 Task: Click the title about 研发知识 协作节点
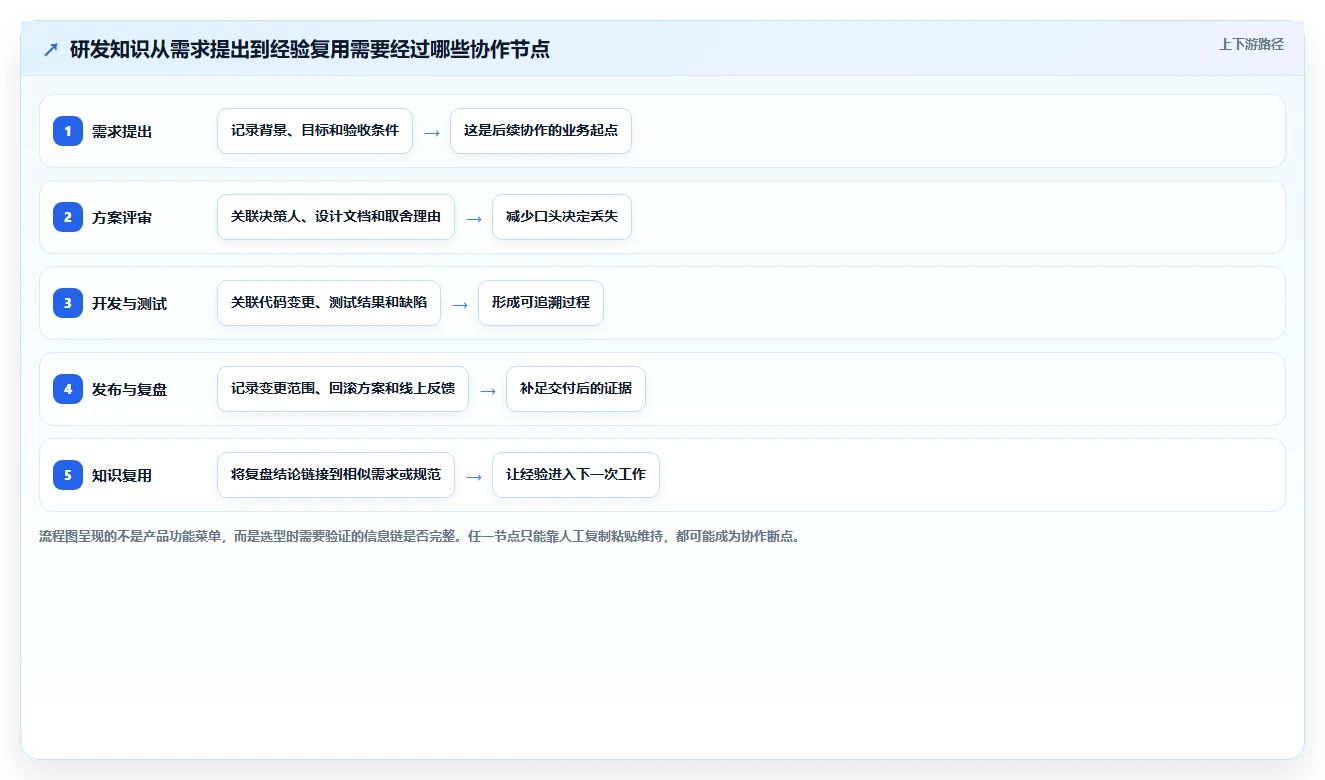pos(310,49)
